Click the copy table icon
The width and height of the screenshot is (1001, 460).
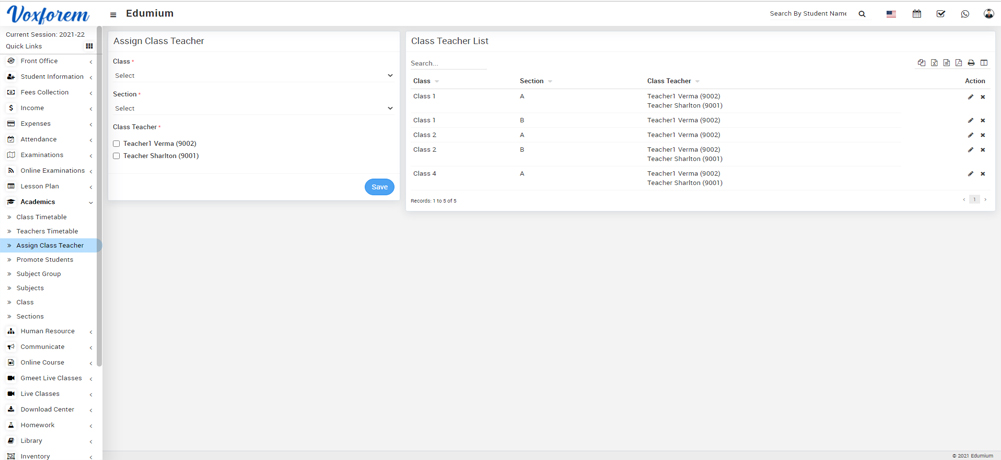(921, 63)
